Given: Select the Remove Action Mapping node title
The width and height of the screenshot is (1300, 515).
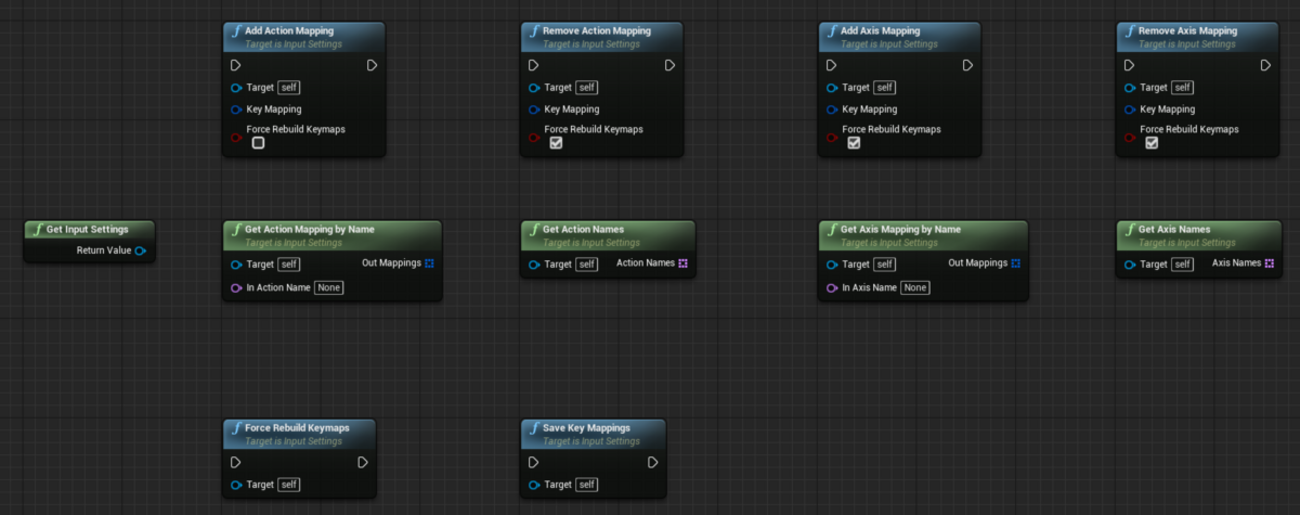Looking at the screenshot, I should pyautogui.click(x=596, y=31).
